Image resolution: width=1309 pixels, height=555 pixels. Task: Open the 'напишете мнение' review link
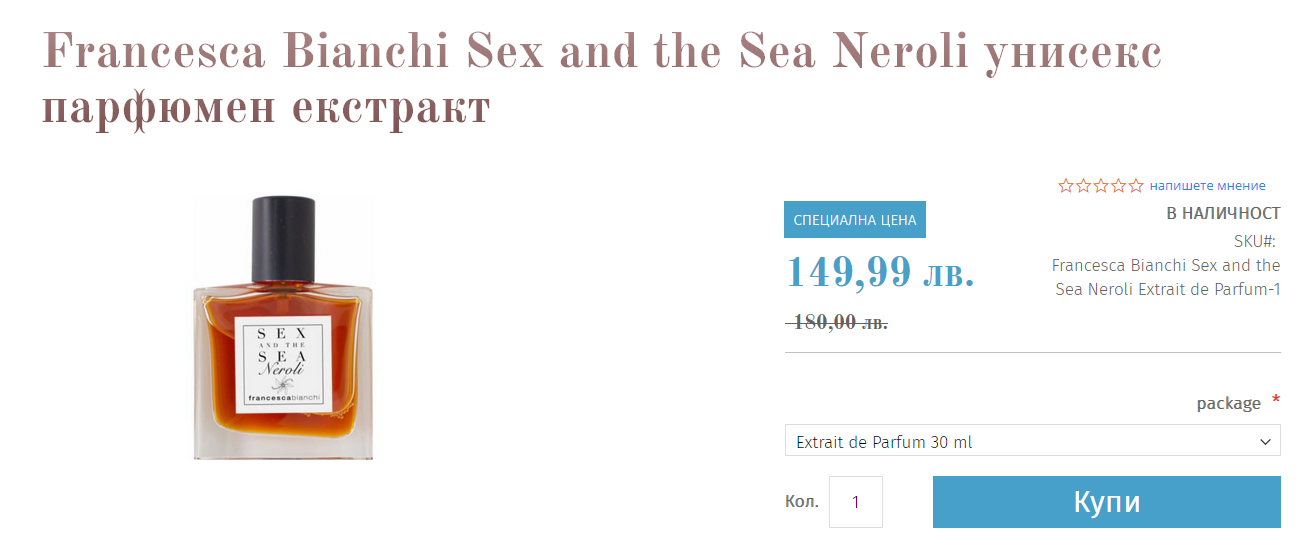coord(1207,185)
